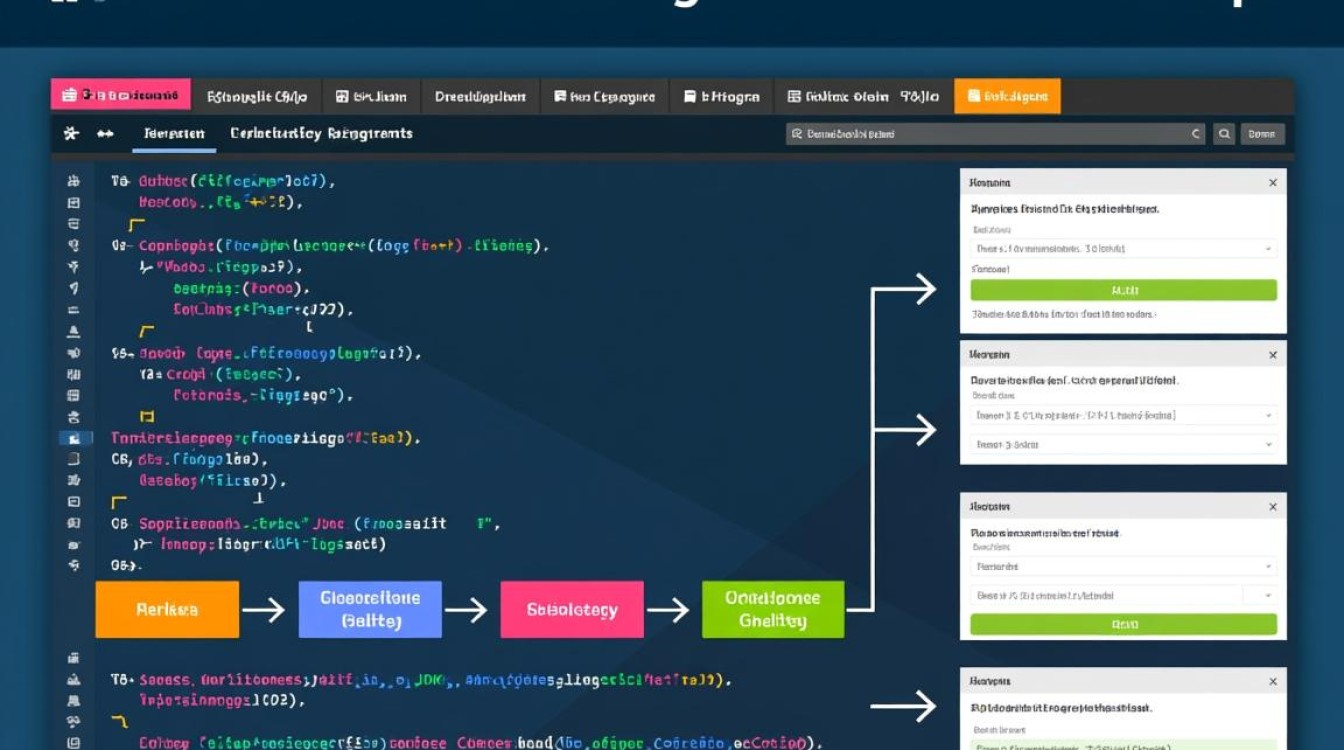Switch to the pink tab in the tab bar
1344x750 pixels.
click(x=121, y=96)
